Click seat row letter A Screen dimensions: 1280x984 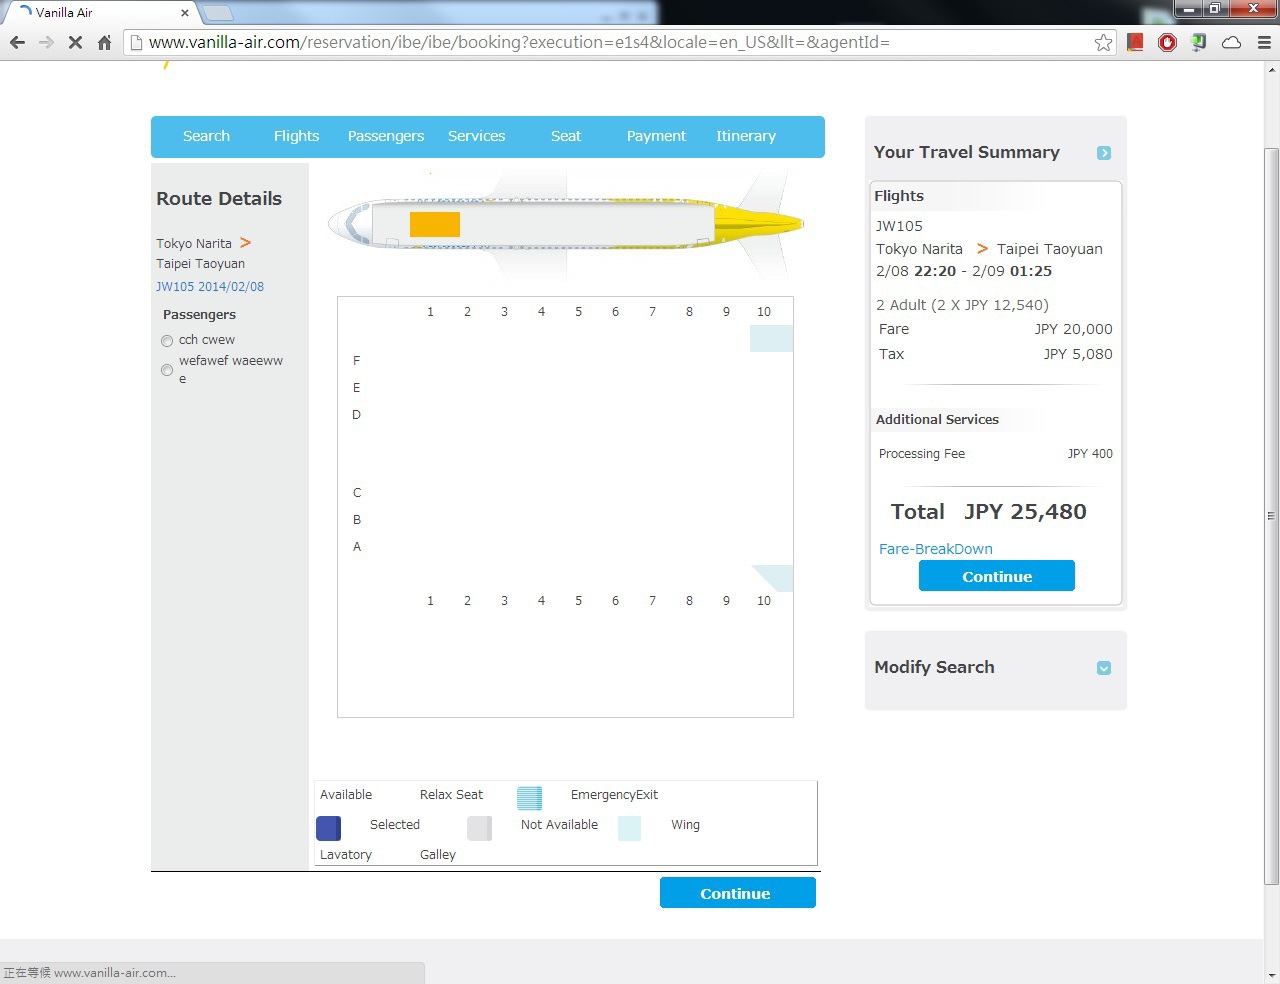(357, 546)
